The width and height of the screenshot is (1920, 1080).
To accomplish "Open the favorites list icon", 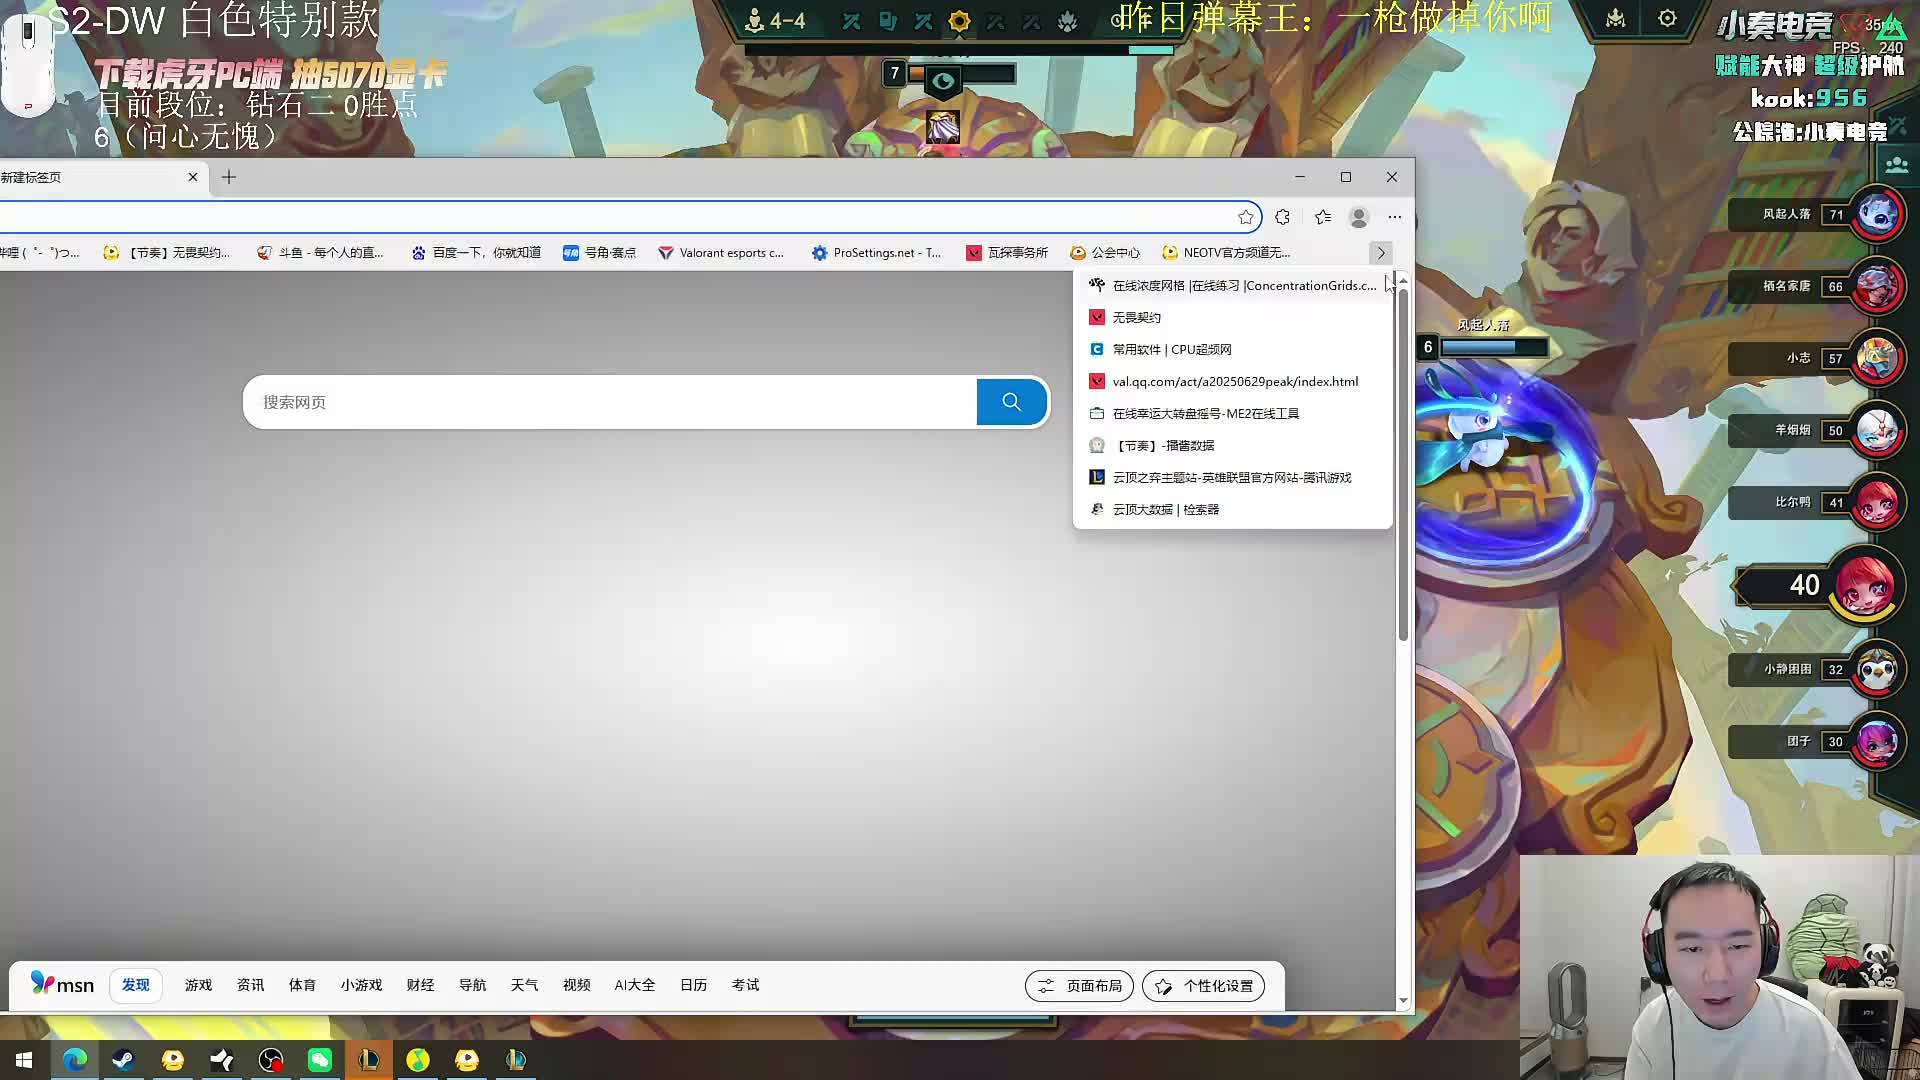I will pyautogui.click(x=1323, y=217).
